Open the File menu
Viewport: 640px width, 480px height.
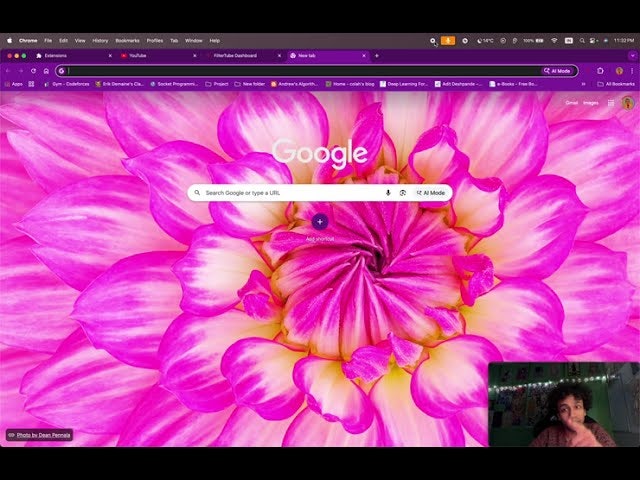click(48, 41)
